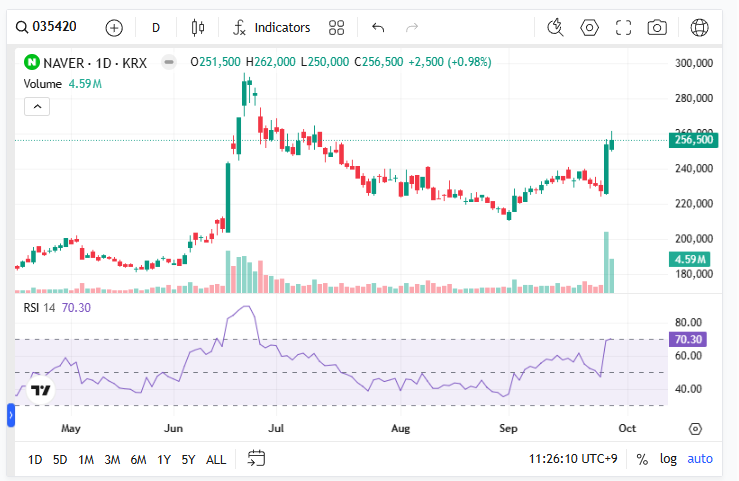Open time axis settings gear icon
Image resolution: width=739 pixels, height=481 pixels.
(x=695, y=429)
